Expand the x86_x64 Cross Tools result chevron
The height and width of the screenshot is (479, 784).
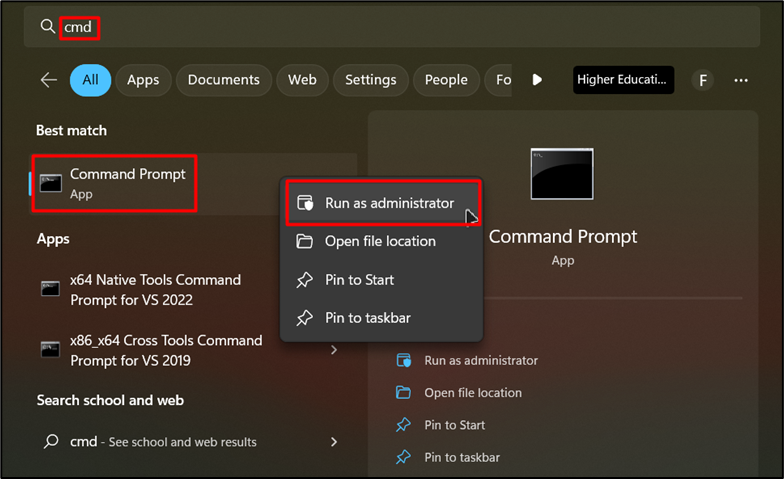pyautogui.click(x=334, y=350)
